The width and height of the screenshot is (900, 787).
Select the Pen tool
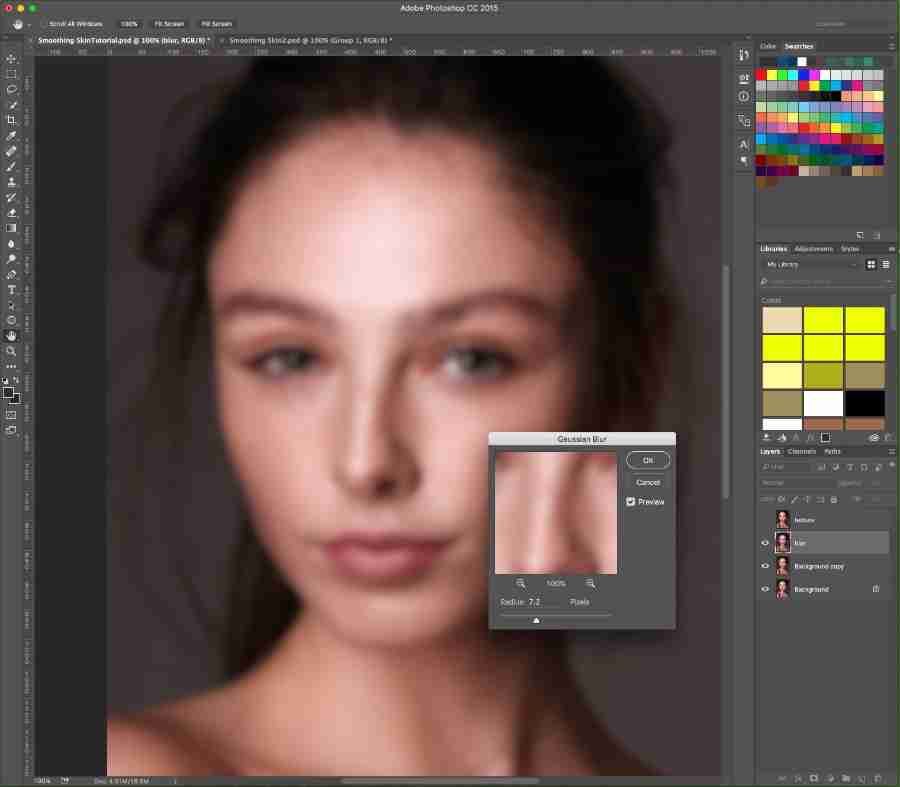click(11, 274)
